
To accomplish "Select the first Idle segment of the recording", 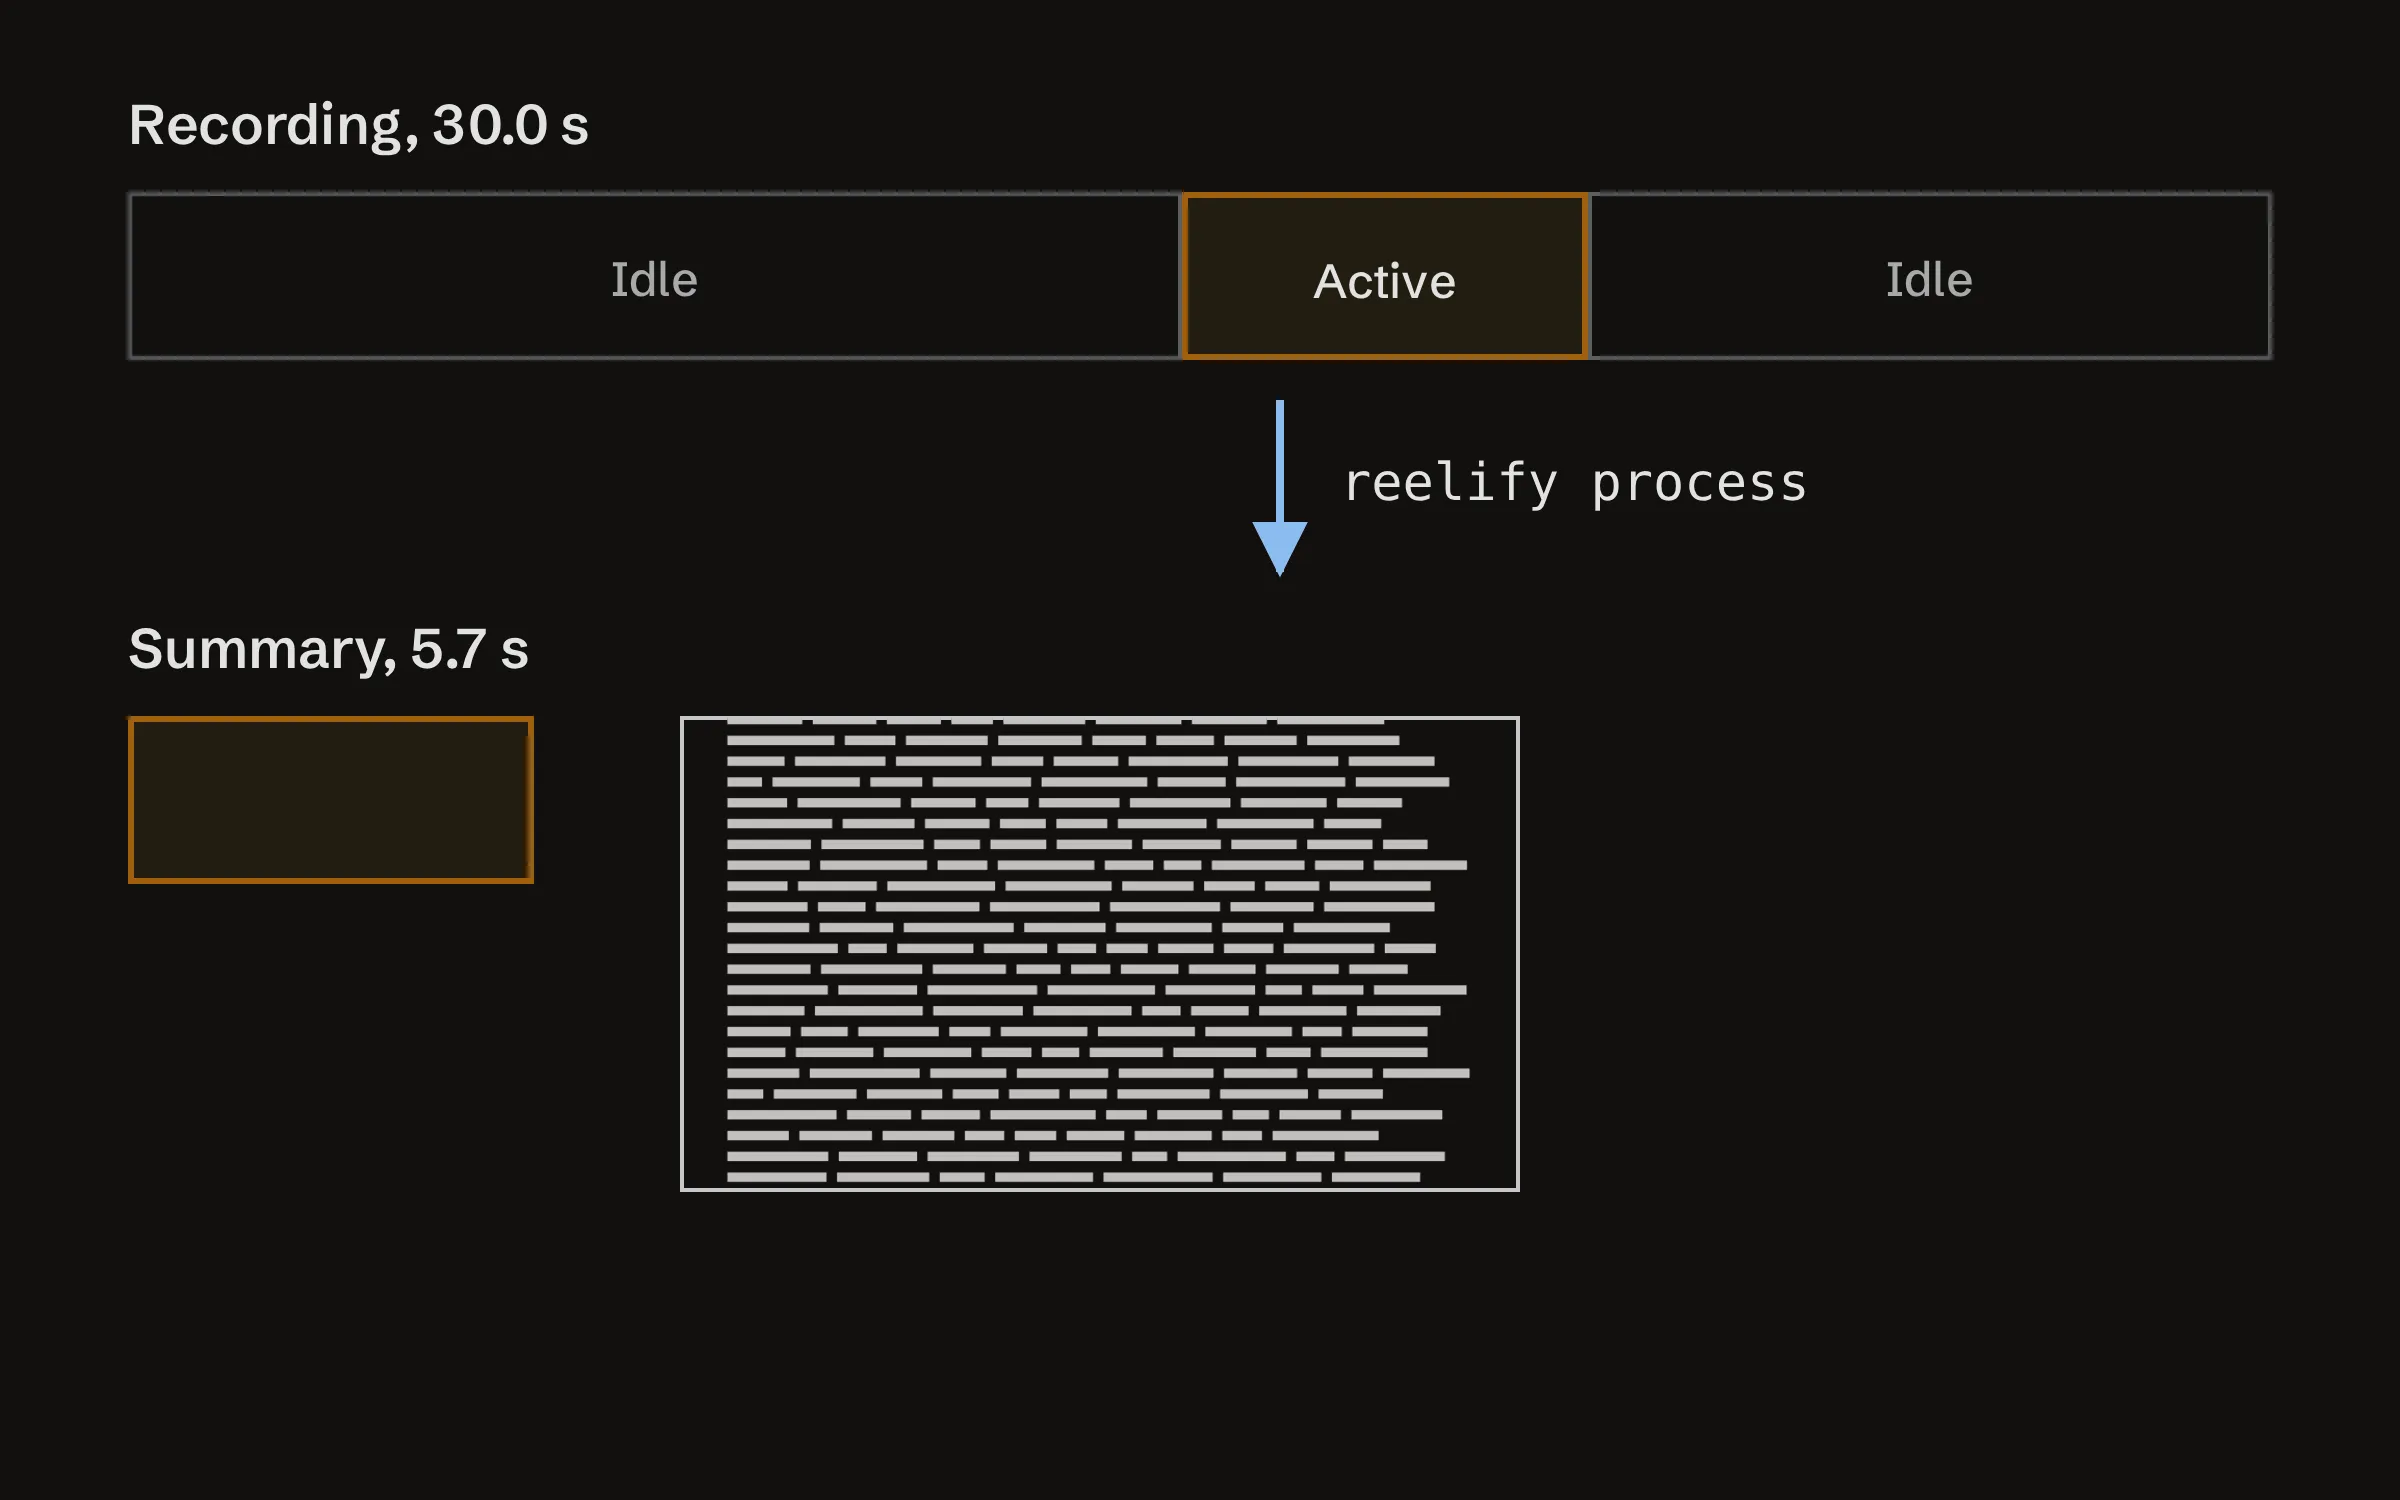I will pos(655,276).
